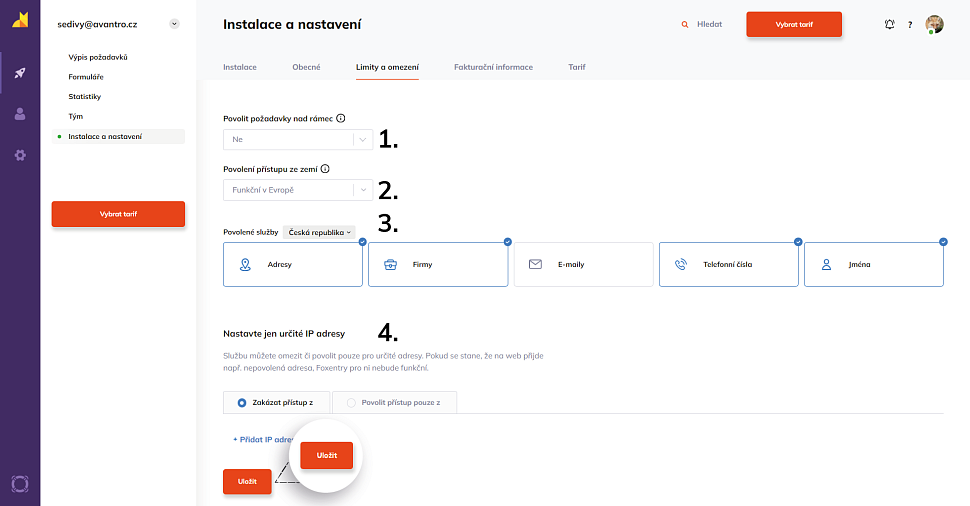This screenshot has width=970, height=506.
Task: Toggle the E-maily service card
Action: (583, 265)
